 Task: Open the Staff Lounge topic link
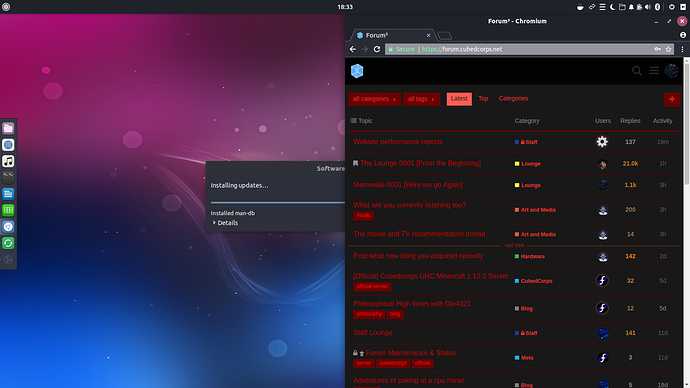[x=373, y=333]
